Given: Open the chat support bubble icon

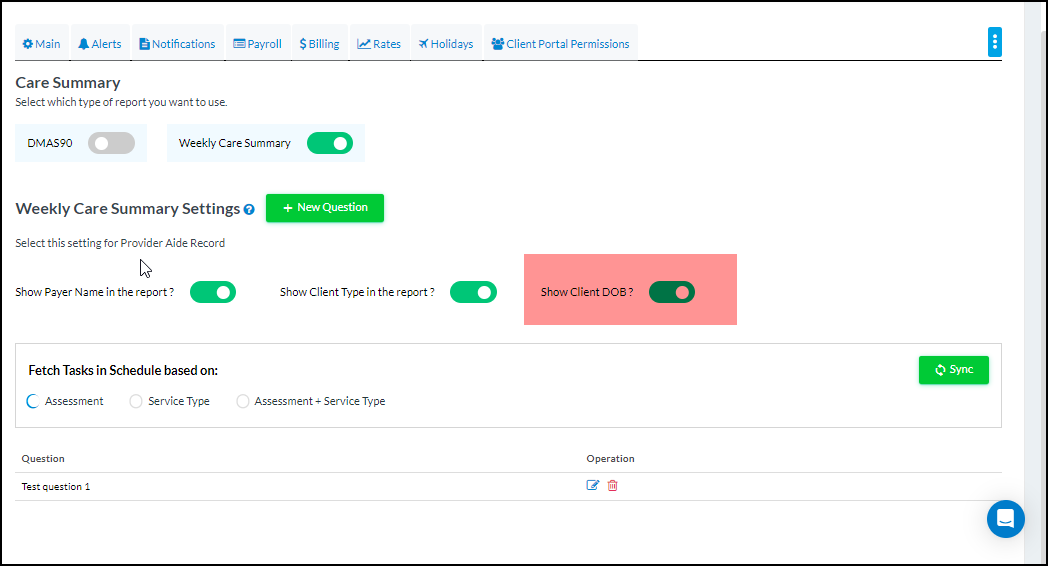Looking at the screenshot, I should (x=1005, y=519).
